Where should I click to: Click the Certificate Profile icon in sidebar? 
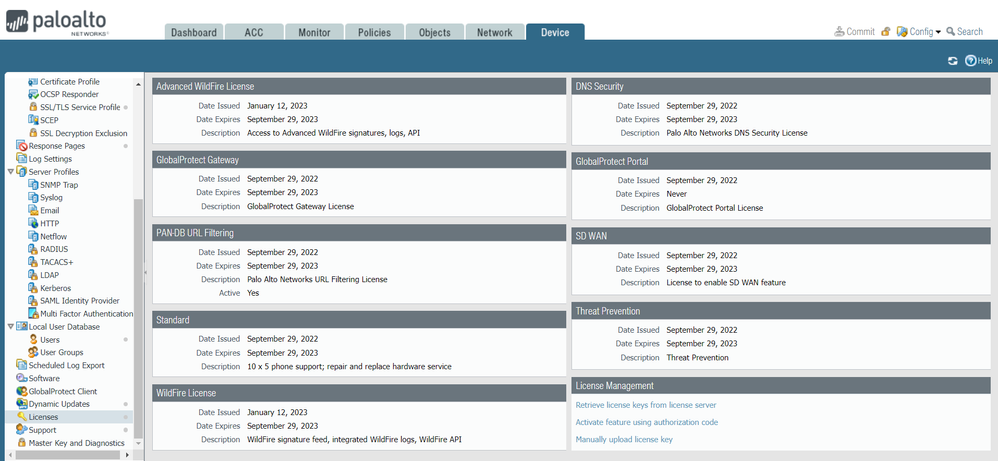click(x=34, y=82)
